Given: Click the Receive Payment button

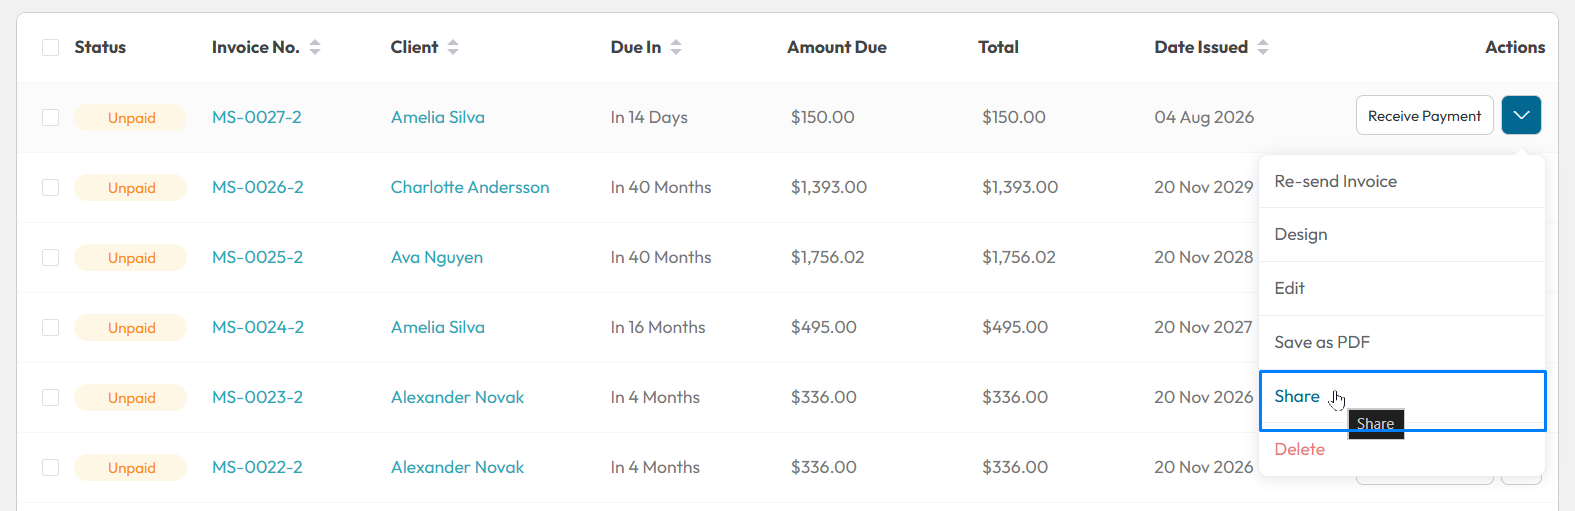Looking at the screenshot, I should coord(1424,115).
